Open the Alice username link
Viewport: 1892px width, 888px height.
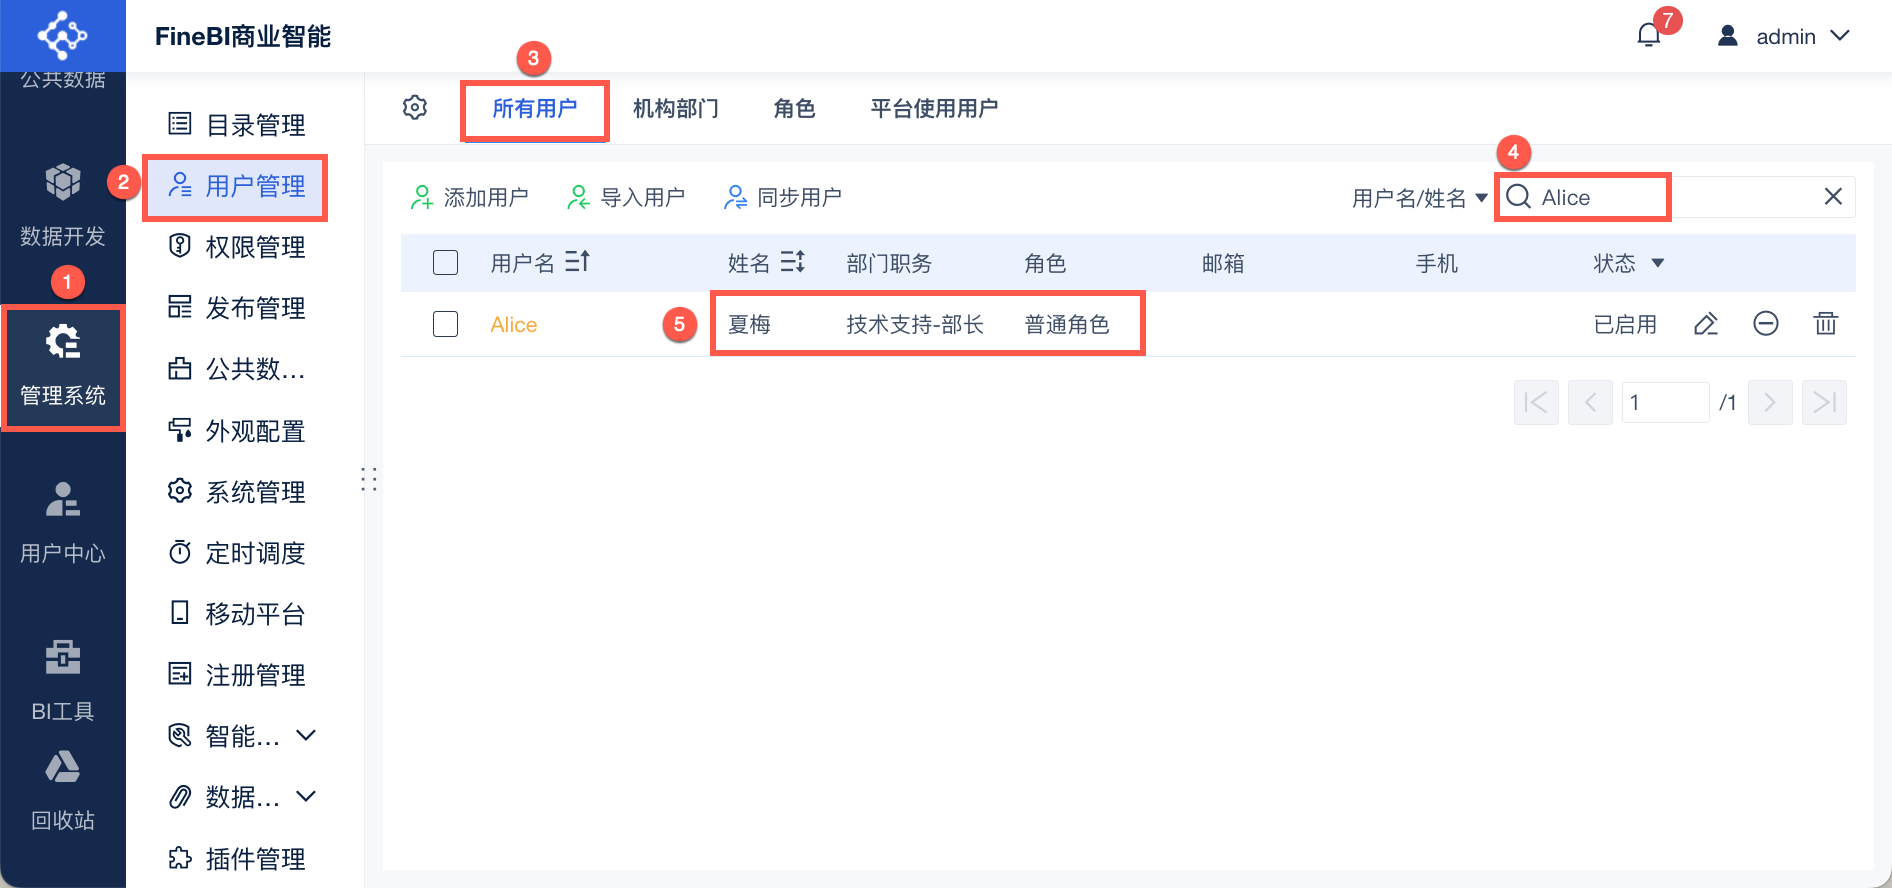514,325
